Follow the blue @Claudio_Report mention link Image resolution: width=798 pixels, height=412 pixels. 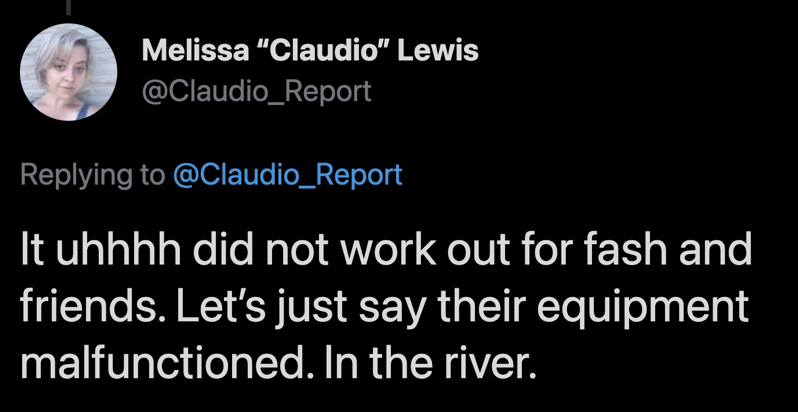click(x=288, y=174)
